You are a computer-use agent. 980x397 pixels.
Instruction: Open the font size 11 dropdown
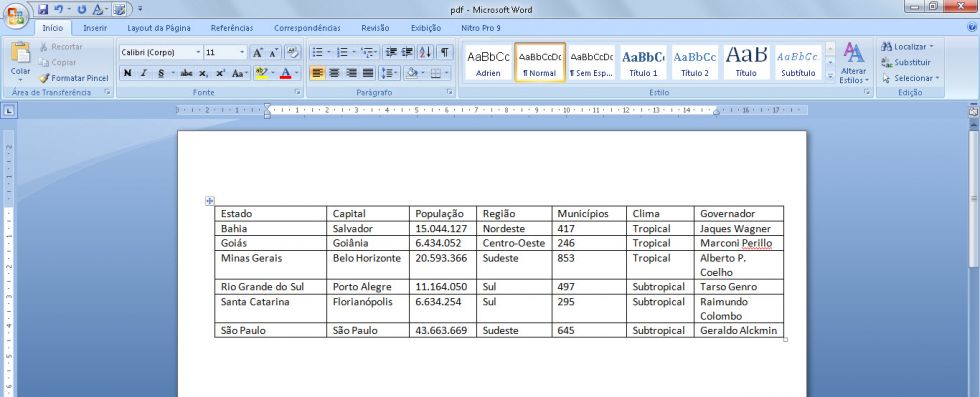[242, 53]
